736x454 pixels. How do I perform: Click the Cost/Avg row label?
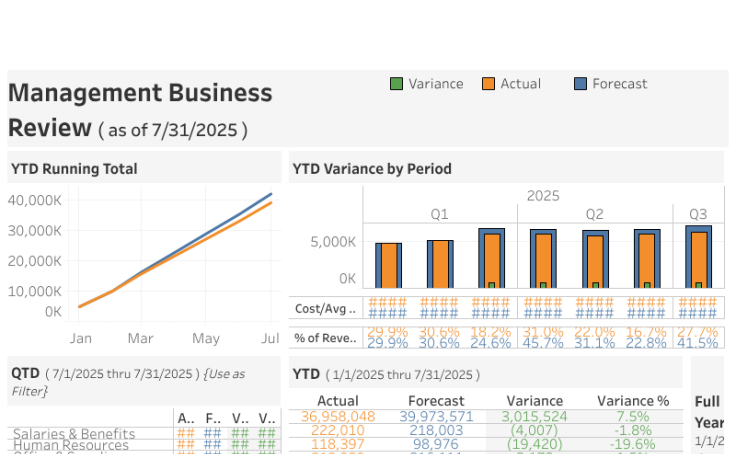coord(325,308)
